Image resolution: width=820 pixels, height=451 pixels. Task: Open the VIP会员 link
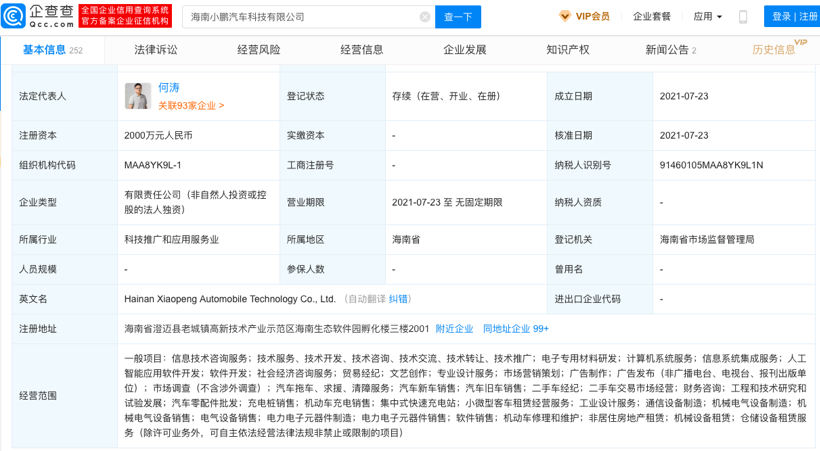coord(593,17)
